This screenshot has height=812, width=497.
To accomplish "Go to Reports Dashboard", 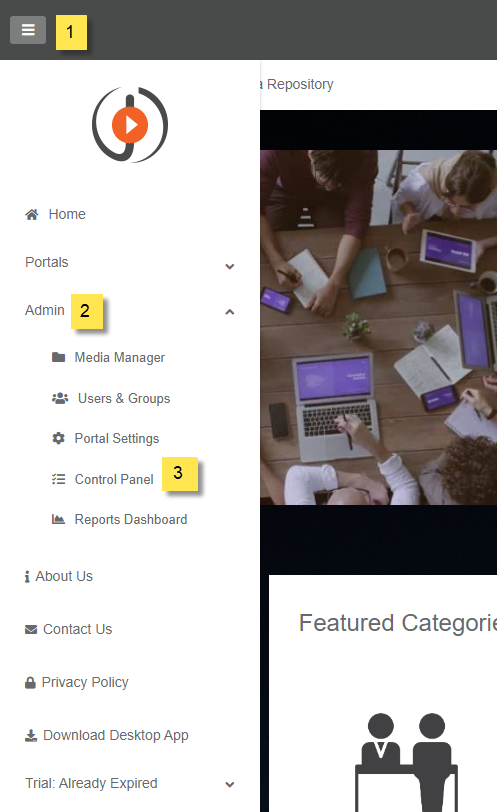I will pos(131,519).
